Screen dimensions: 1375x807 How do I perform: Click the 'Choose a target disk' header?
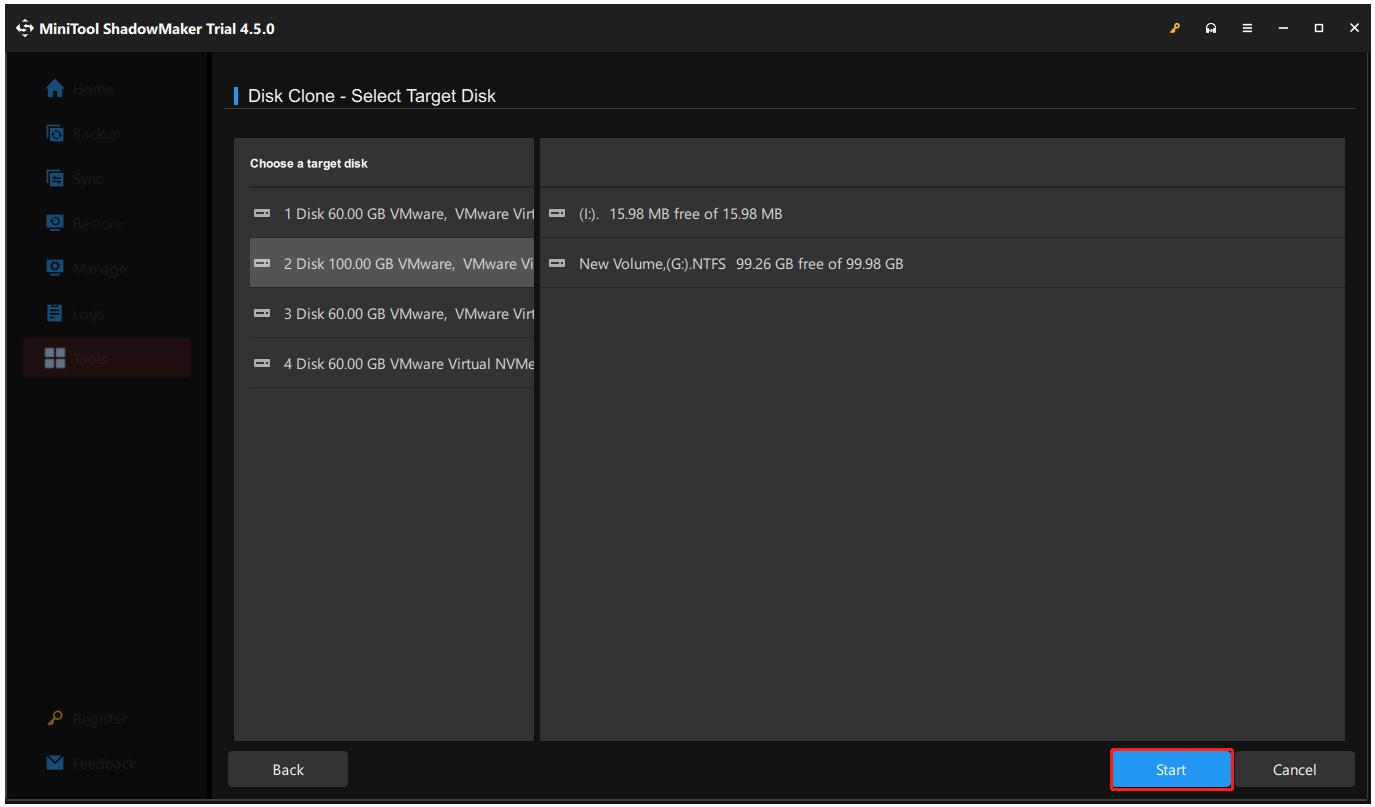click(x=309, y=163)
